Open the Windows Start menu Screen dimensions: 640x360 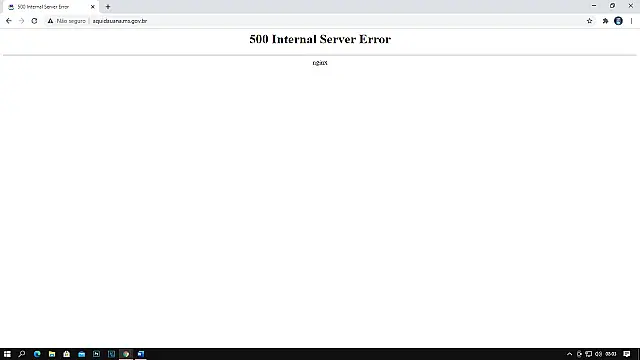tap(7, 354)
